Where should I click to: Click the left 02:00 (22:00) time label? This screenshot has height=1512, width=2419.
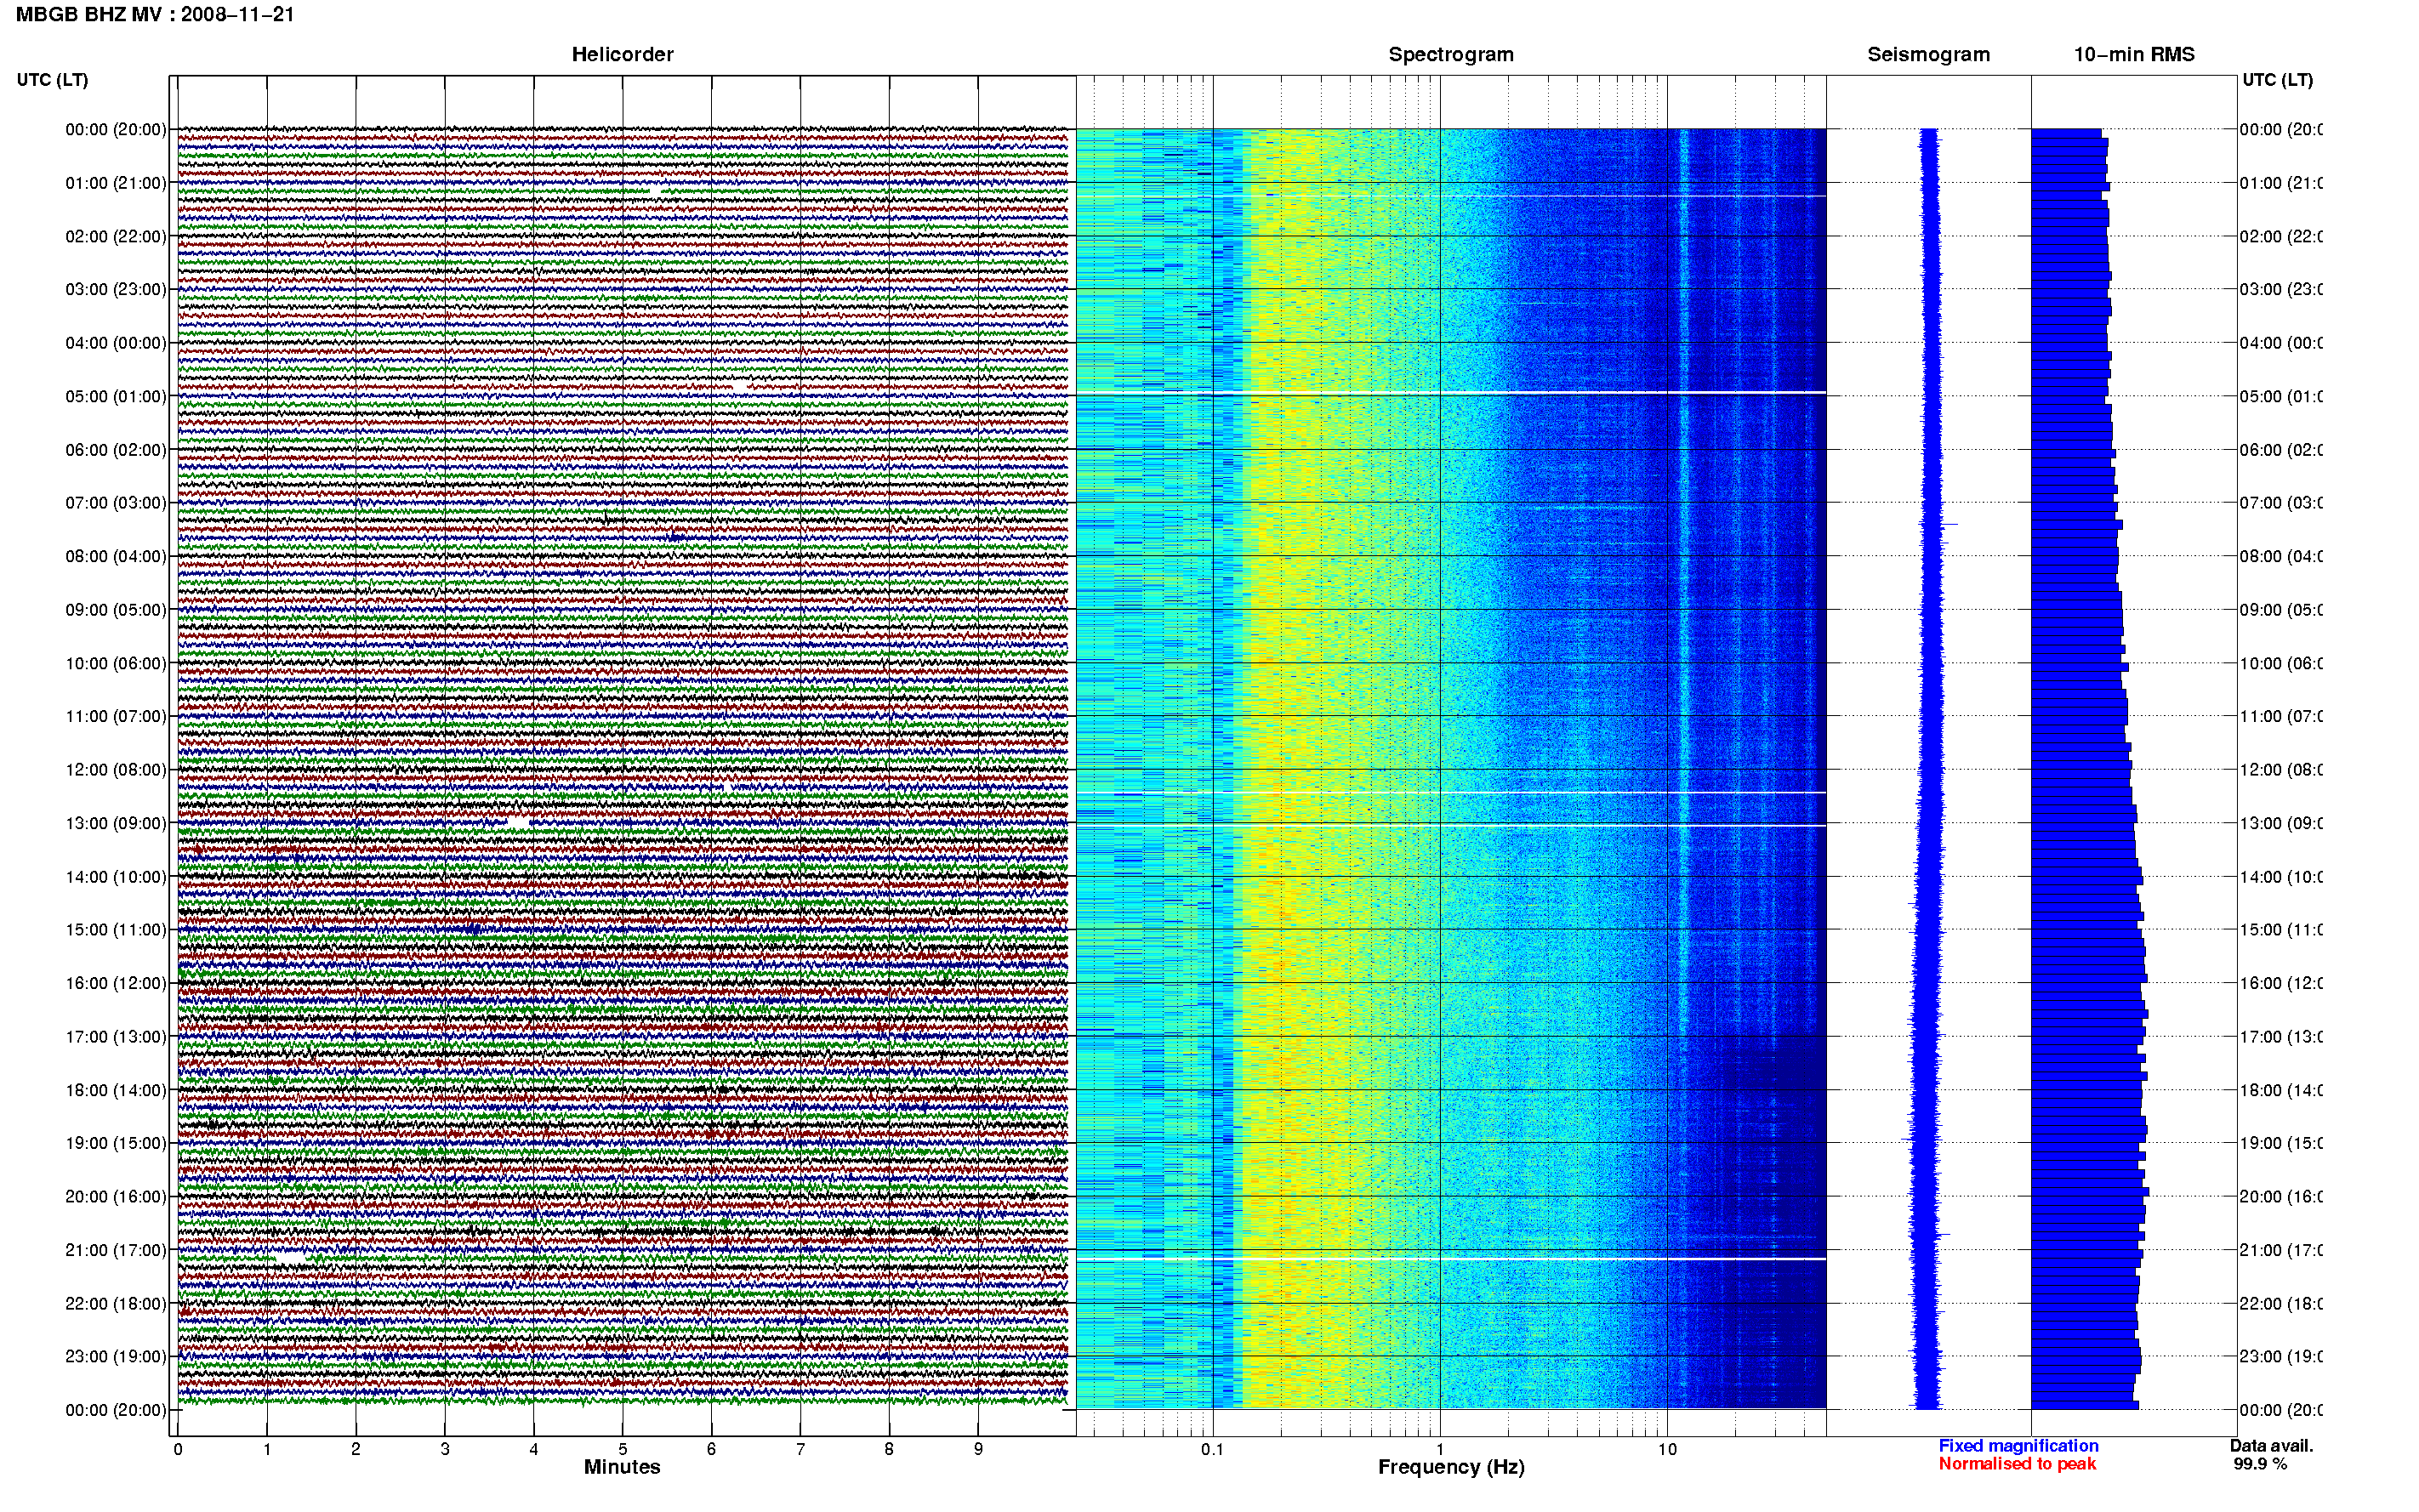click(116, 236)
